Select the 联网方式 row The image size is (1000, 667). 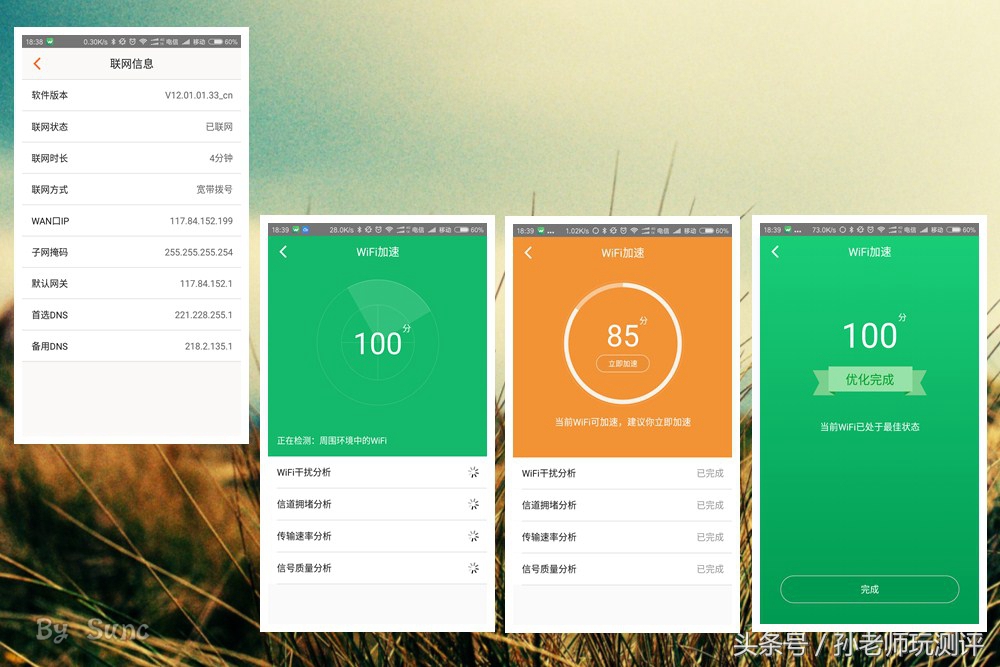coord(131,189)
